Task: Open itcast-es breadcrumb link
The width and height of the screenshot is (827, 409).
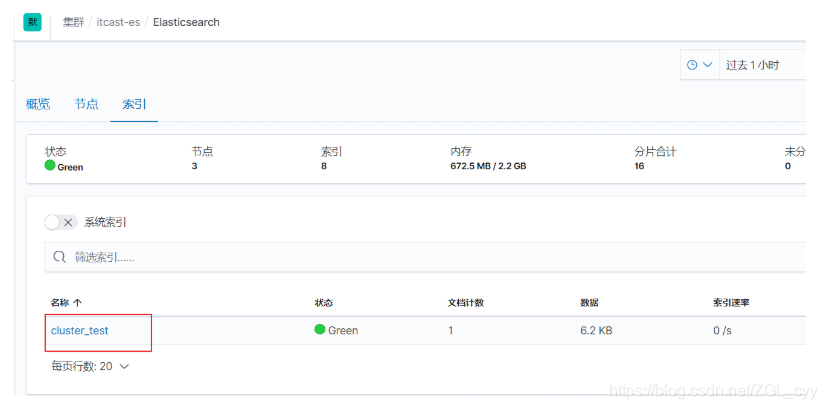Action: coord(118,23)
